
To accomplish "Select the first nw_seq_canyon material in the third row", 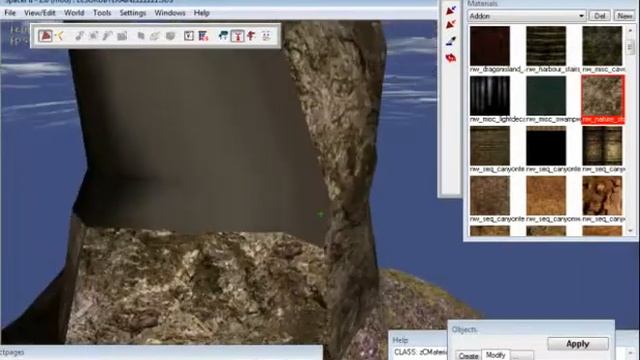I will (490, 146).
